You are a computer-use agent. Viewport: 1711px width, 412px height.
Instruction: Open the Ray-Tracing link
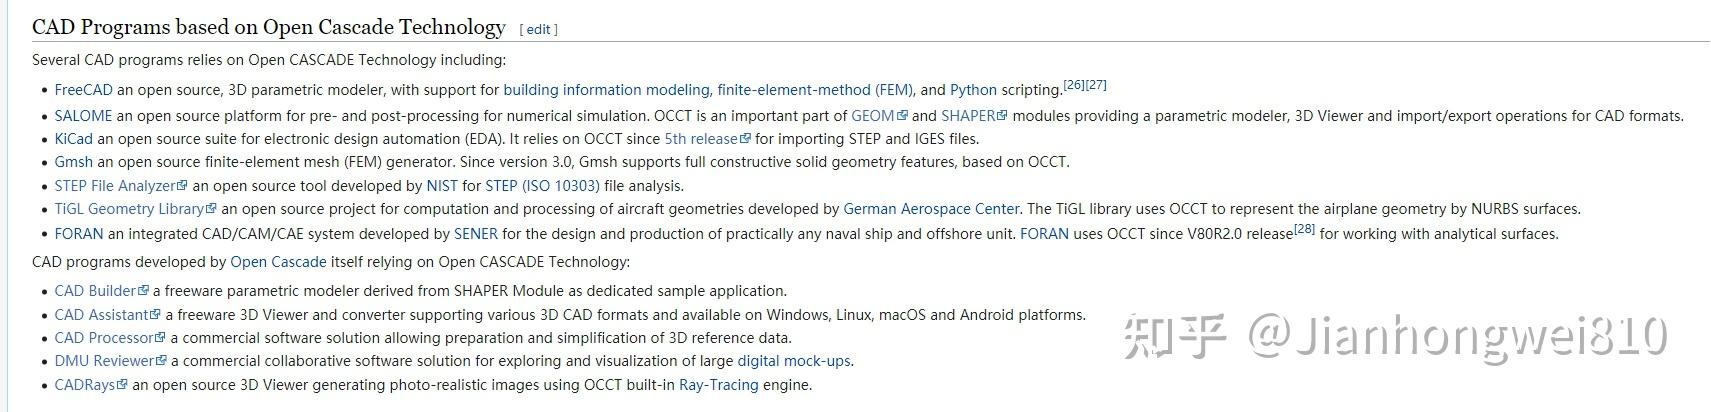point(718,385)
